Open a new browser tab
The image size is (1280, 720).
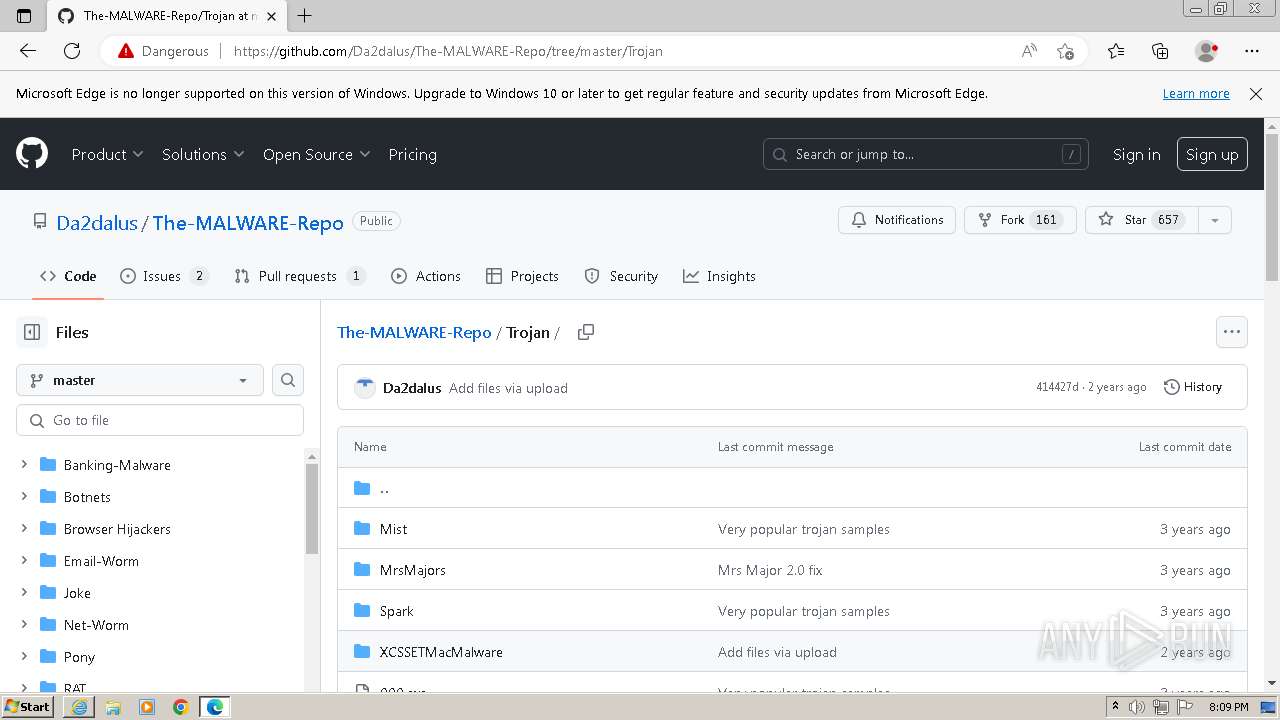(305, 15)
